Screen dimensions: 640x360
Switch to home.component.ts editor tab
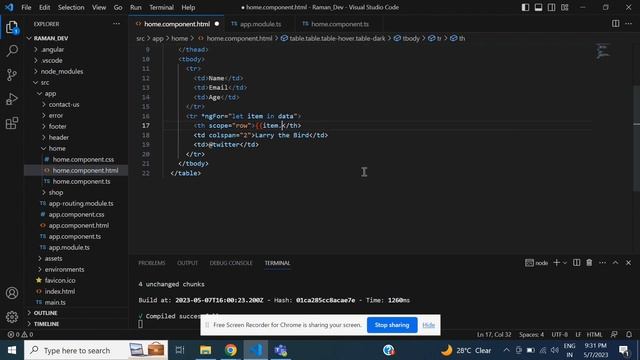coord(340,24)
